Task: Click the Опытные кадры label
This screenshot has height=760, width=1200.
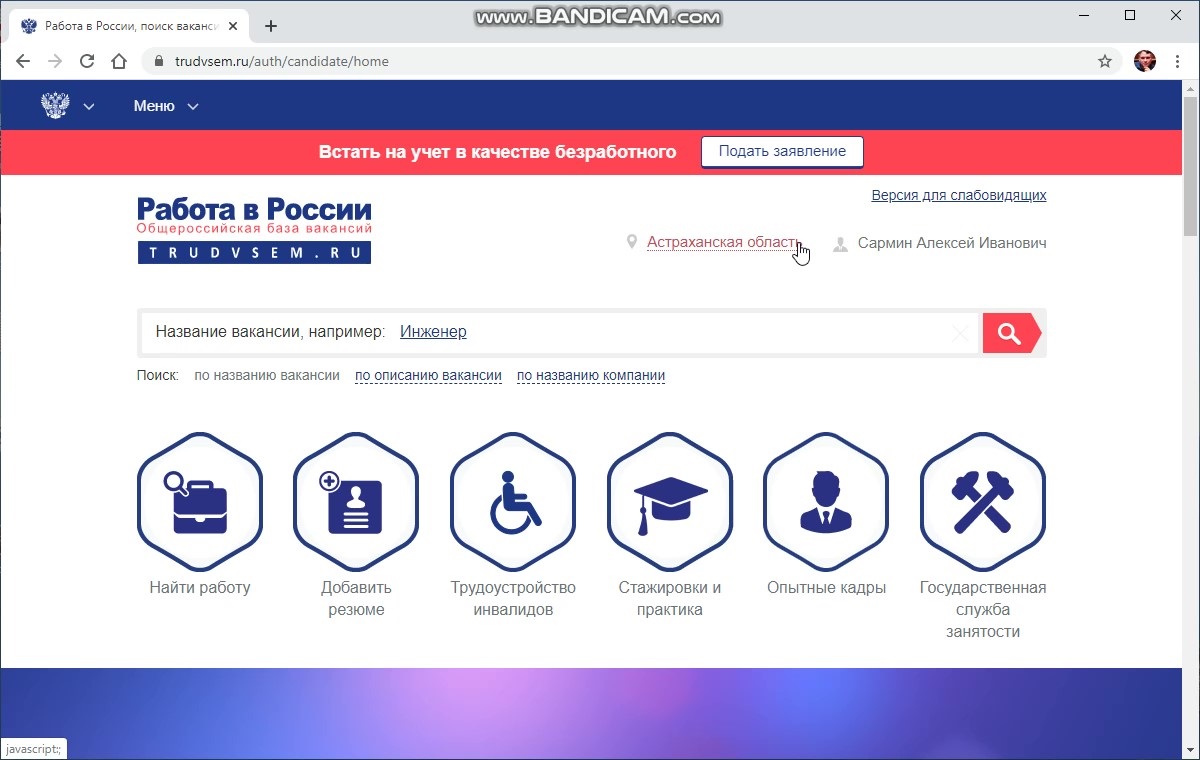Action: (827, 588)
